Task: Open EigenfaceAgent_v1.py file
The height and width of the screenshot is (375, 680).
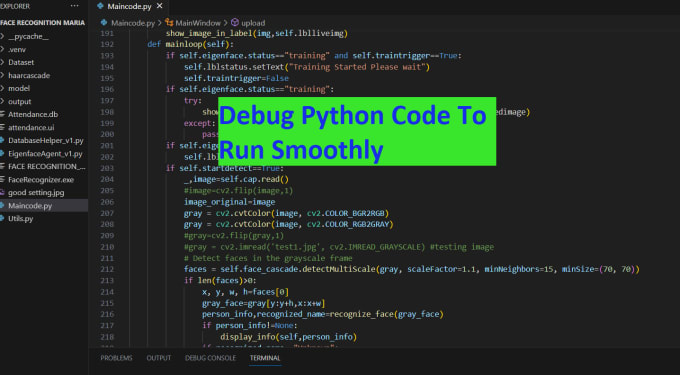Action: (x=45, y=153)
